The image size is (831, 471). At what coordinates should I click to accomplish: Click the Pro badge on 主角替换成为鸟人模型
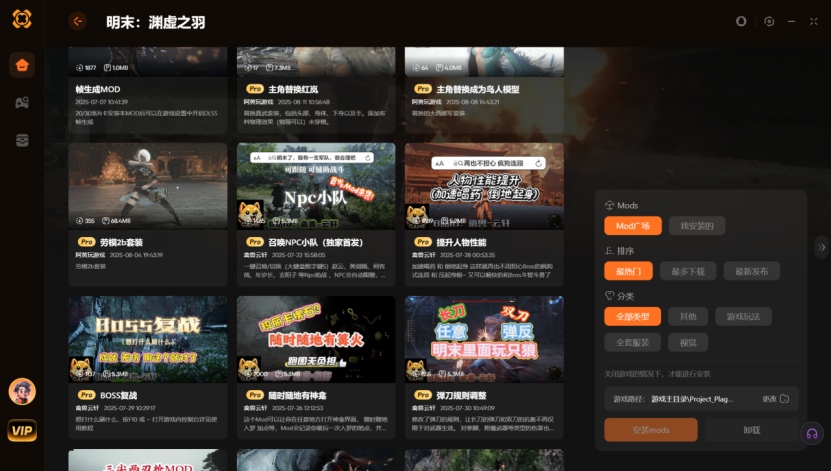(423, 89)
